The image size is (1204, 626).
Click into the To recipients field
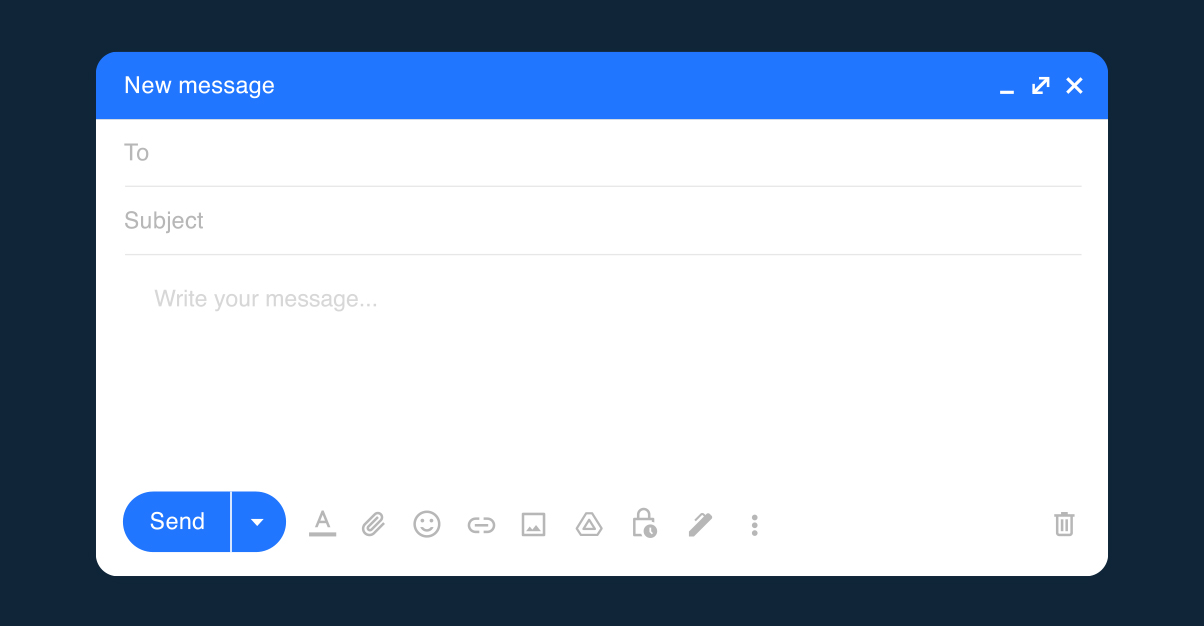(x=603, y=153)
